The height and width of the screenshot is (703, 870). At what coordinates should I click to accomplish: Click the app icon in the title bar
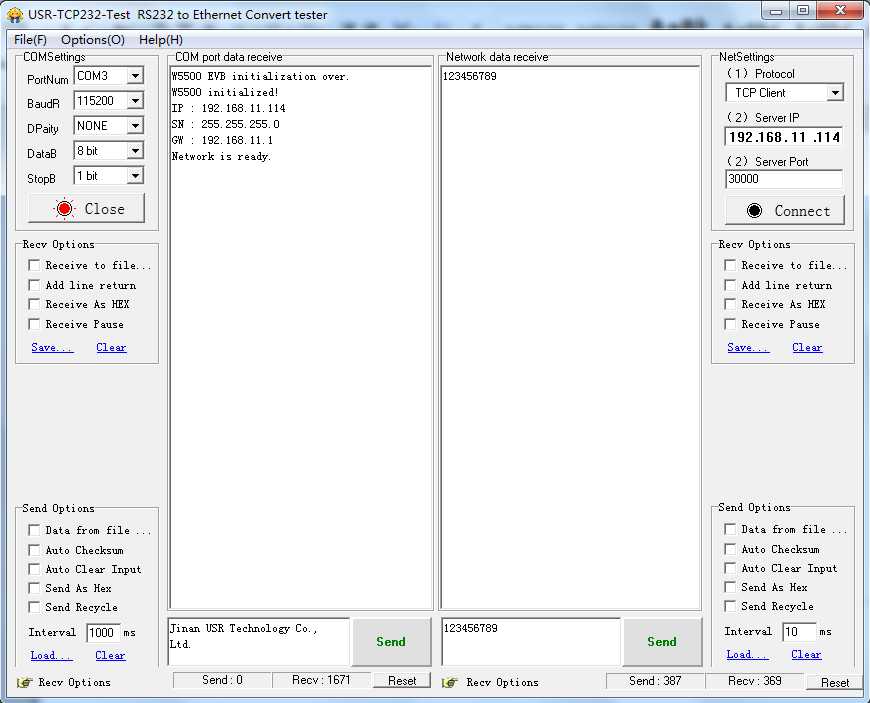[15, 15]
